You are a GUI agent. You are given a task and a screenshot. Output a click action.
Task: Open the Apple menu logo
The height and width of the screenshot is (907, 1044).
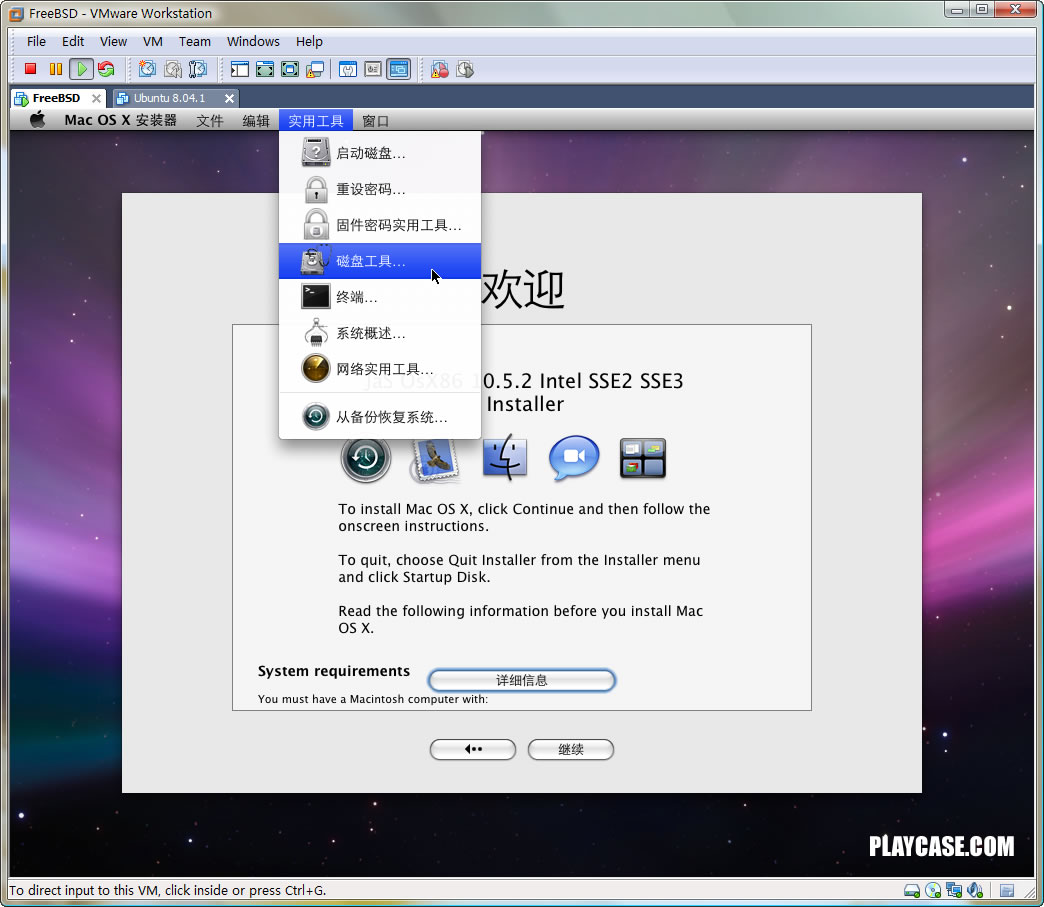[x=38, y=120]
